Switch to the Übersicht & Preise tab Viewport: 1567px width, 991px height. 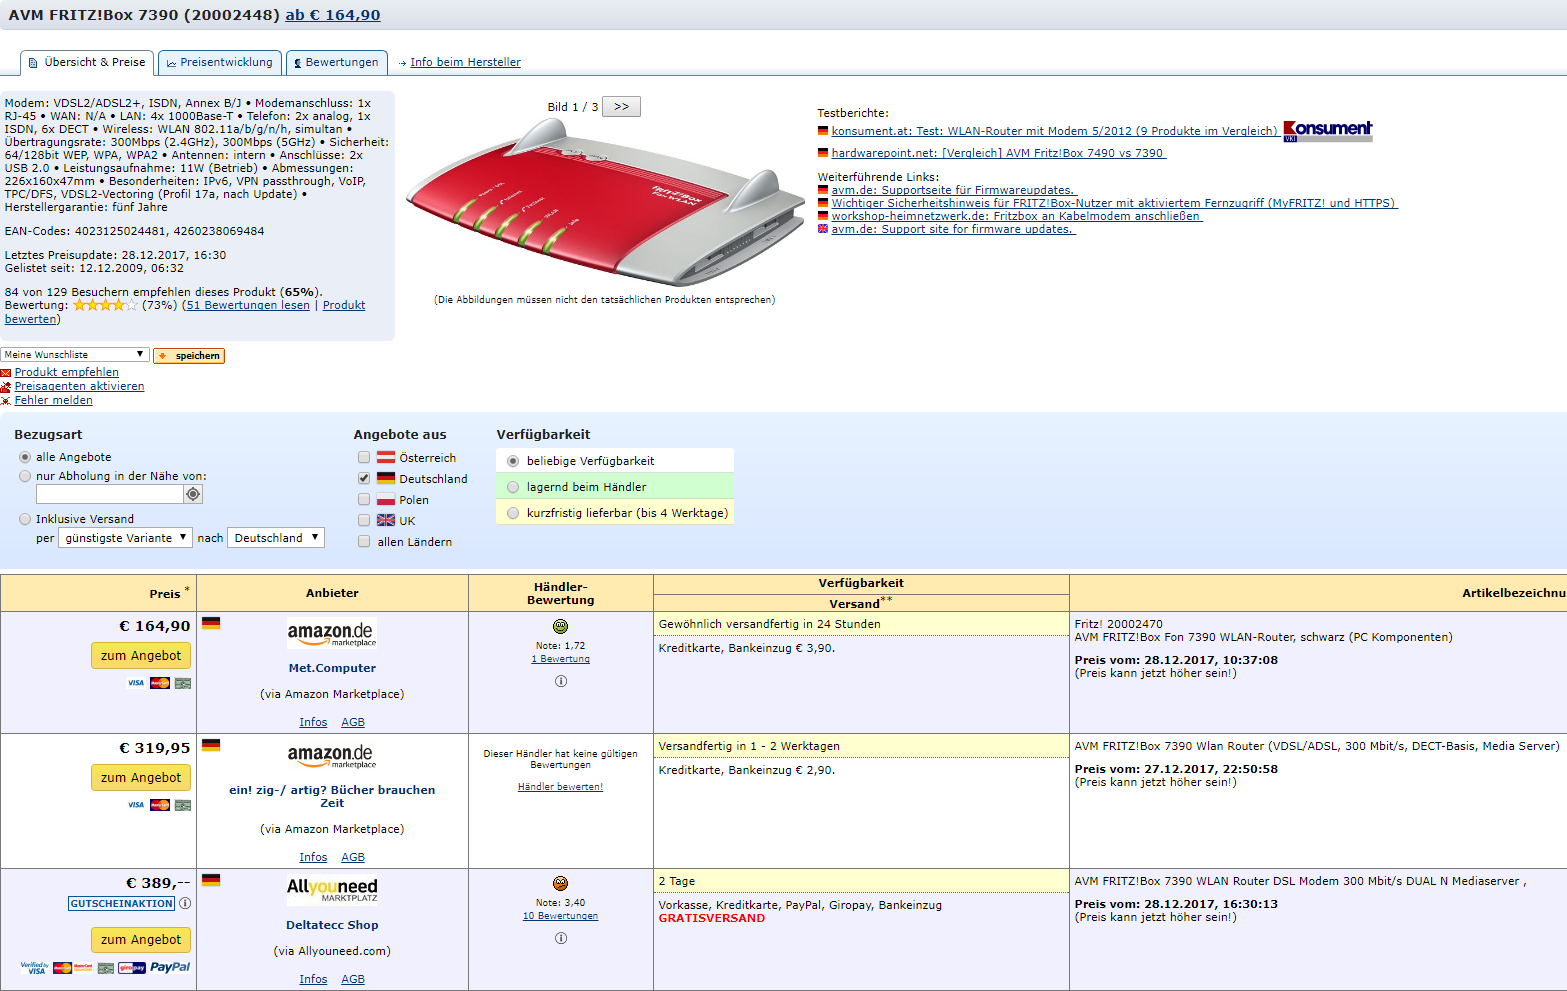coord(87,62)
